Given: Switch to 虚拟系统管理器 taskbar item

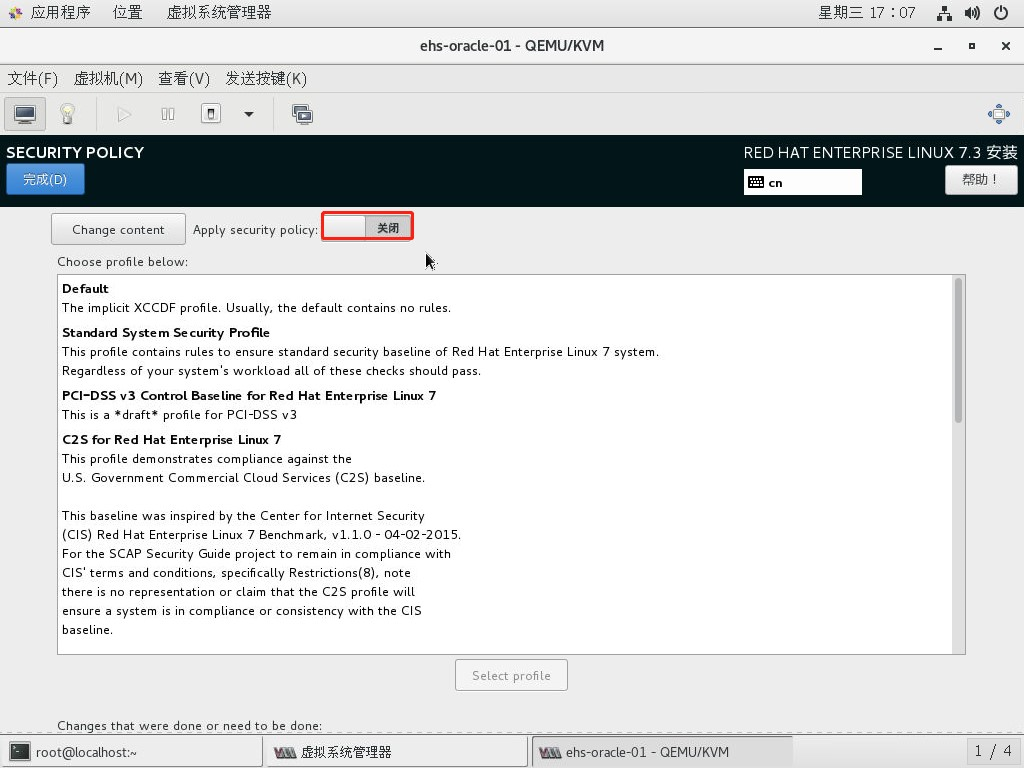Looking at the screenshot, I should [x=396, y=752].
